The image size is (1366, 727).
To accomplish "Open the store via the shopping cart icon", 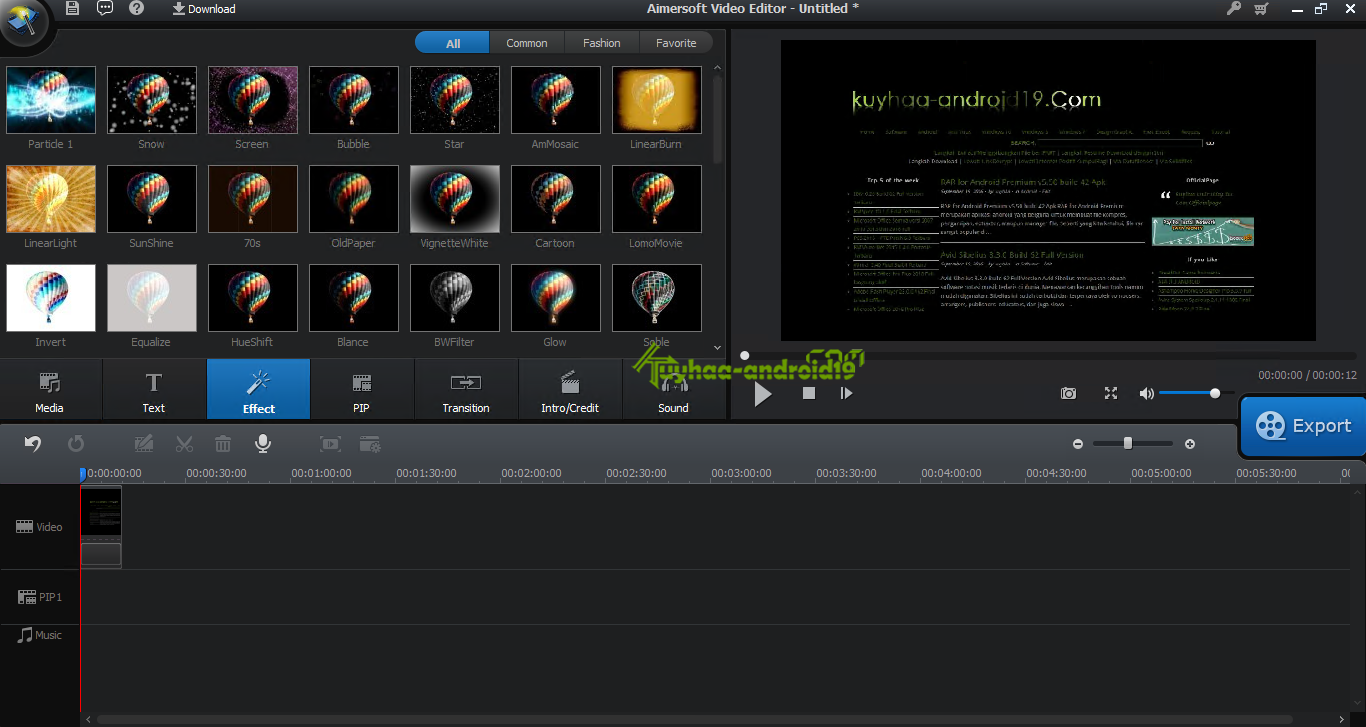I will [x=1261, y=9].
